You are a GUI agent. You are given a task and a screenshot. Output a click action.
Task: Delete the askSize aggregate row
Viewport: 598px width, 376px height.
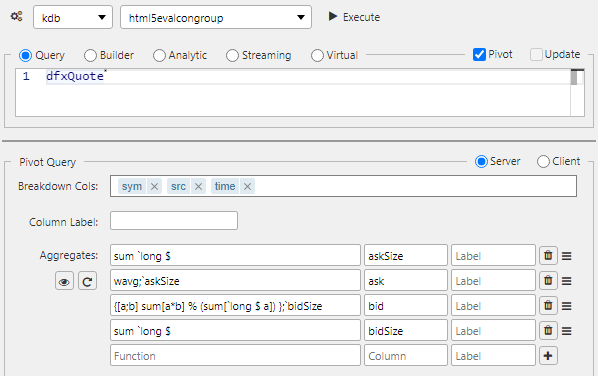(x=548, y=255)
